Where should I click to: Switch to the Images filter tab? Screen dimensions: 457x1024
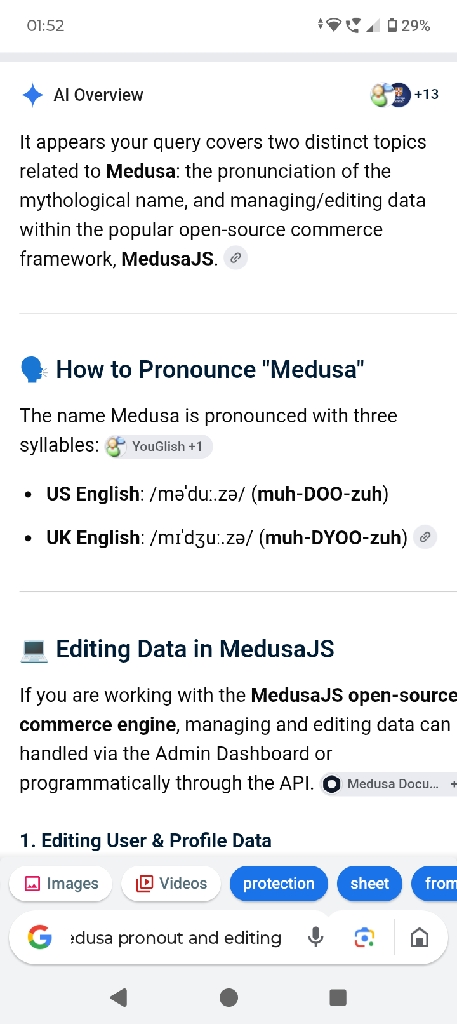61,884
